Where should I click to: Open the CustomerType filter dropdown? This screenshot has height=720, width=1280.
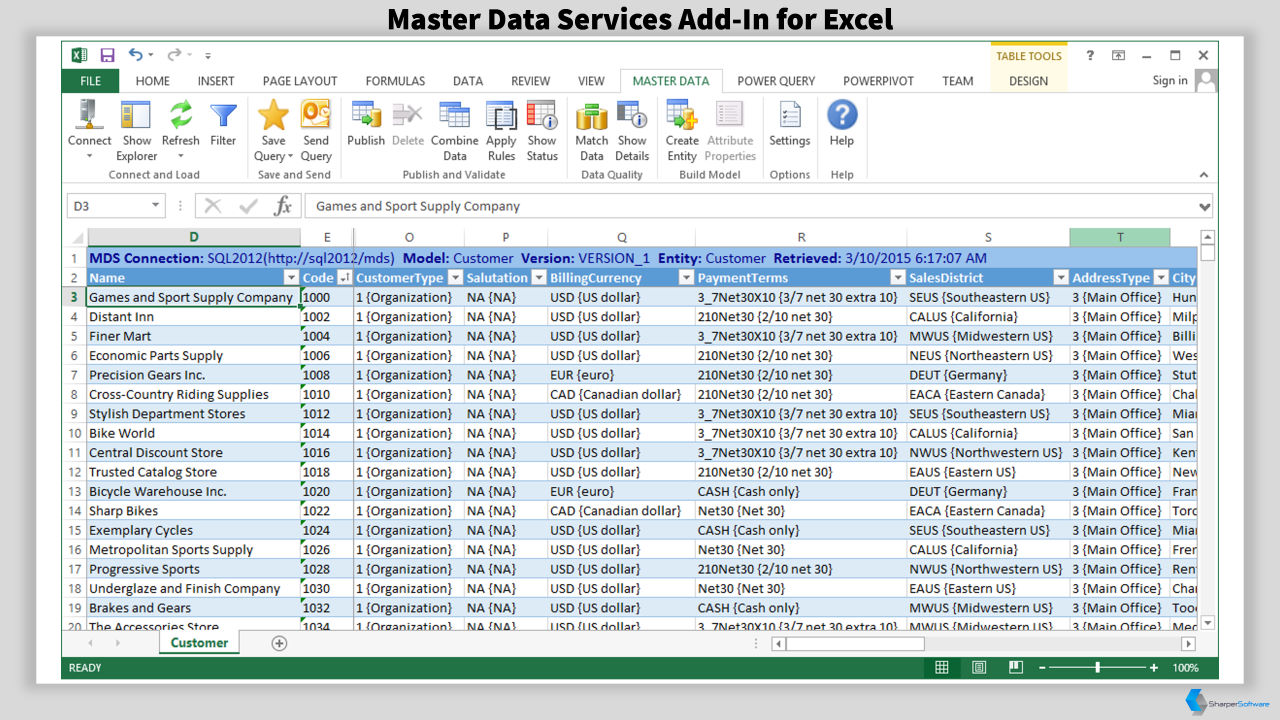(455, 278)
